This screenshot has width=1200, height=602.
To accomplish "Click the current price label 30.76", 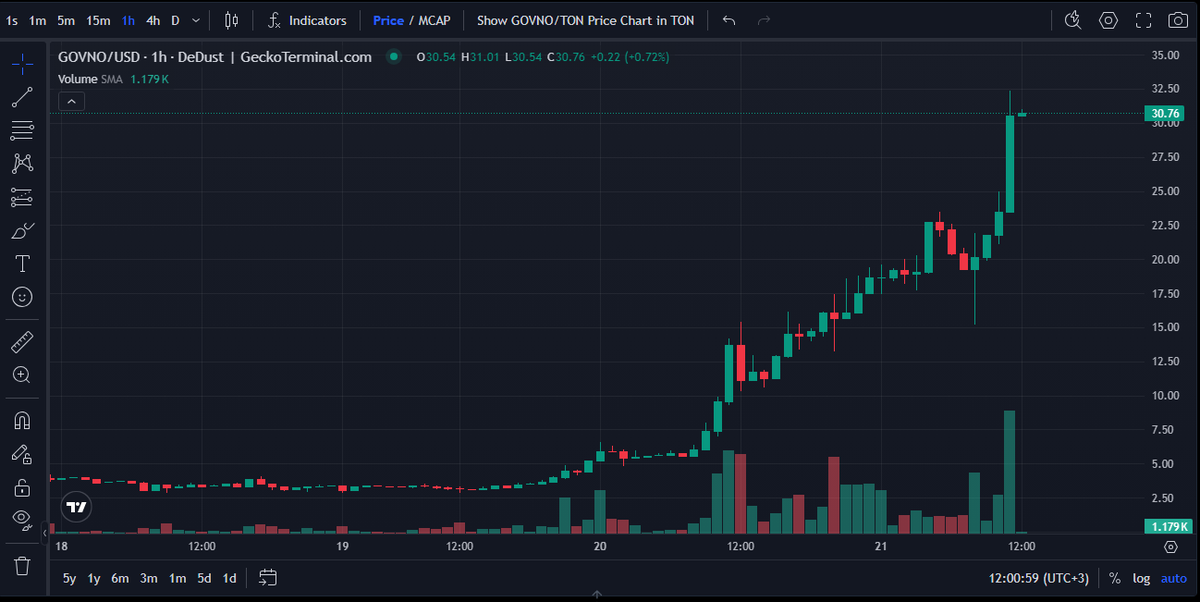I will pos(1167,113).
